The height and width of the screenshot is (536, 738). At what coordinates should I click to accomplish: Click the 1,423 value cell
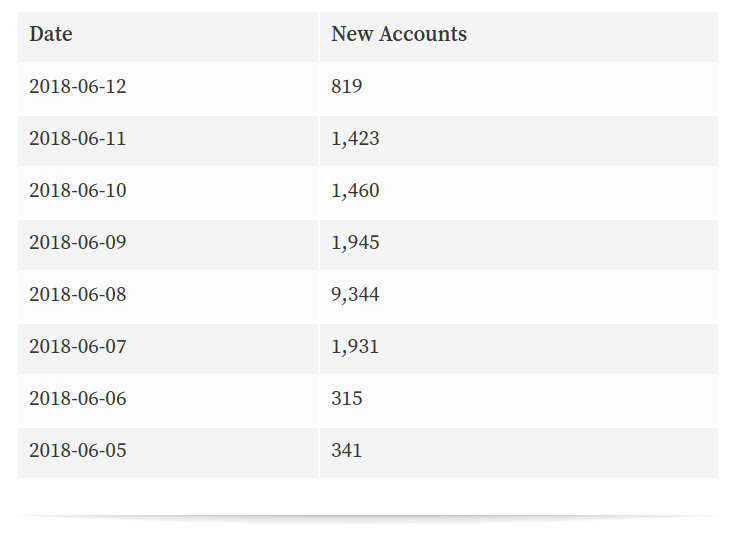coord(519,141)
